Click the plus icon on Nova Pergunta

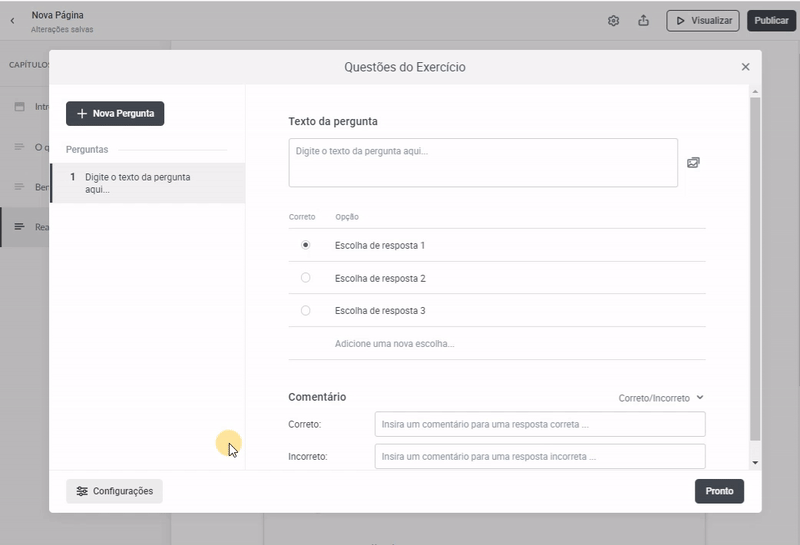click(82, 114)
